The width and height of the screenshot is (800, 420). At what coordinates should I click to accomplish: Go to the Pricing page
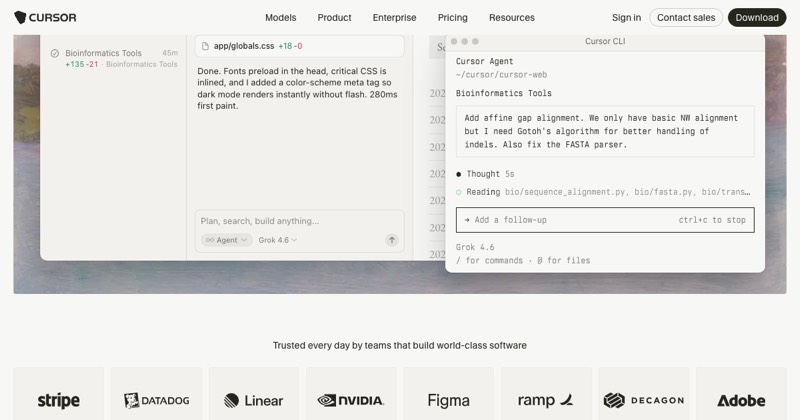[x=453, y=17]
